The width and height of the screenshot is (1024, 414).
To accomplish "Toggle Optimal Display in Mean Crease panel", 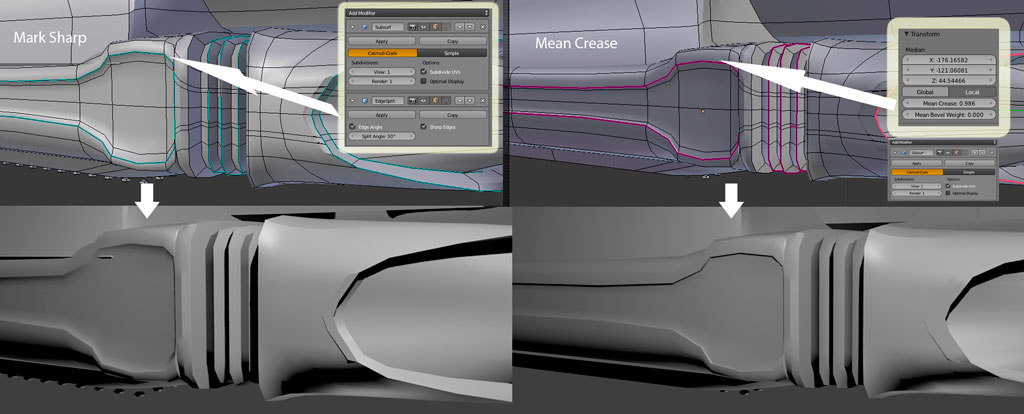I will pyautogui.click(x=948, y=193).
